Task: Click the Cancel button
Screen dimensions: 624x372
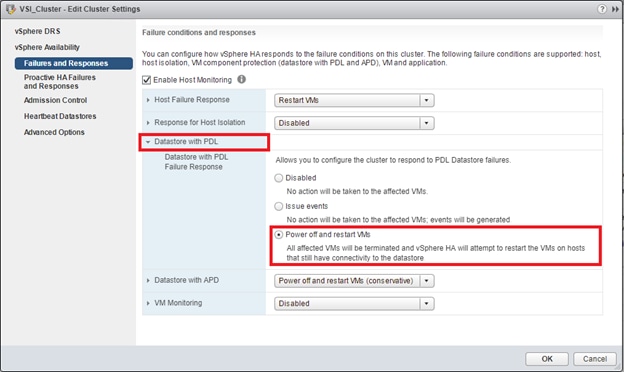Action: coord(595,359)
